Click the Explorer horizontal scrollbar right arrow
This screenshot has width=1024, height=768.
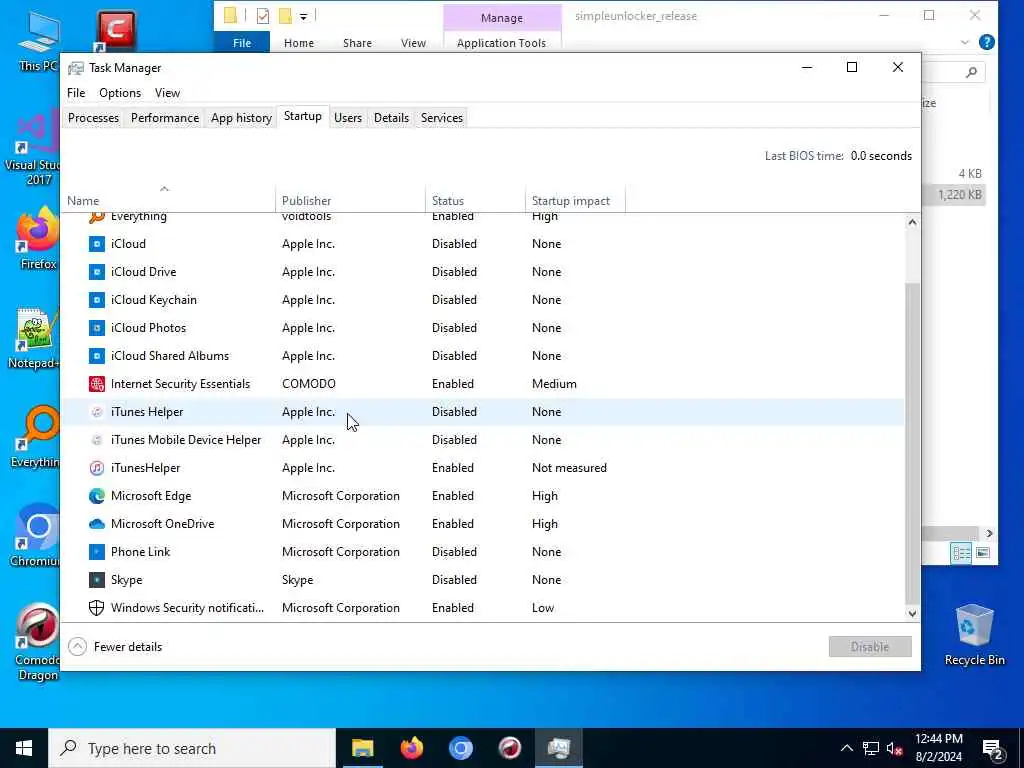[x=989, y=533]
